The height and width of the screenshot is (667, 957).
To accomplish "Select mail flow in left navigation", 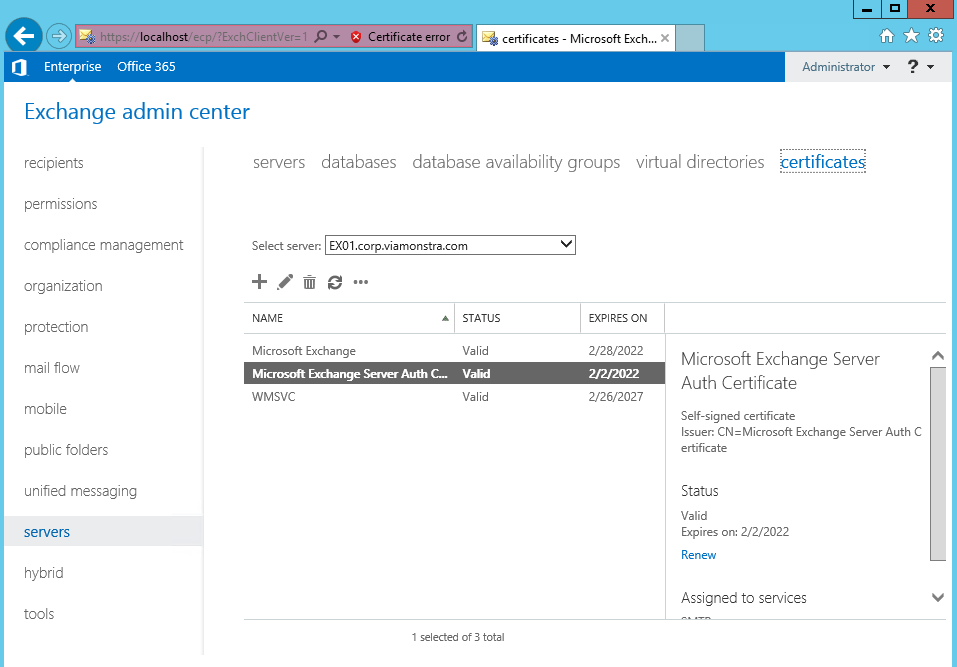I will [52, 368].
